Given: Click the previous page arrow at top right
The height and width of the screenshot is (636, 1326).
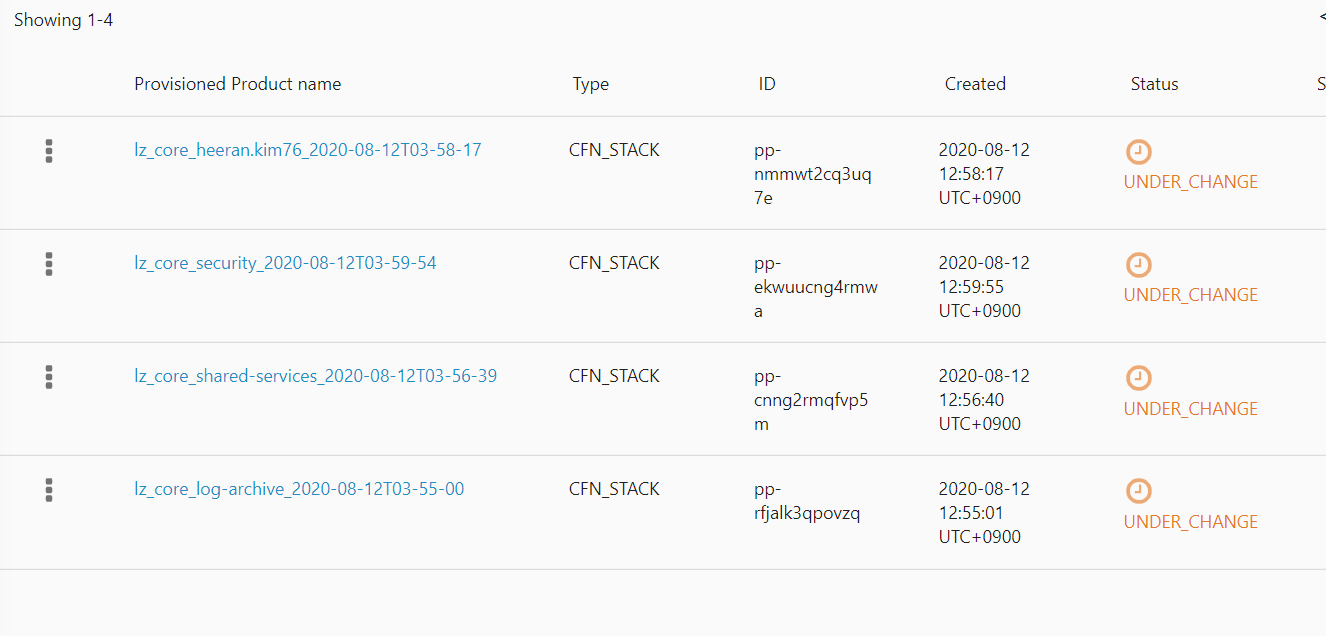Looking at the screenshot, I should click(x=1322, y=17).
